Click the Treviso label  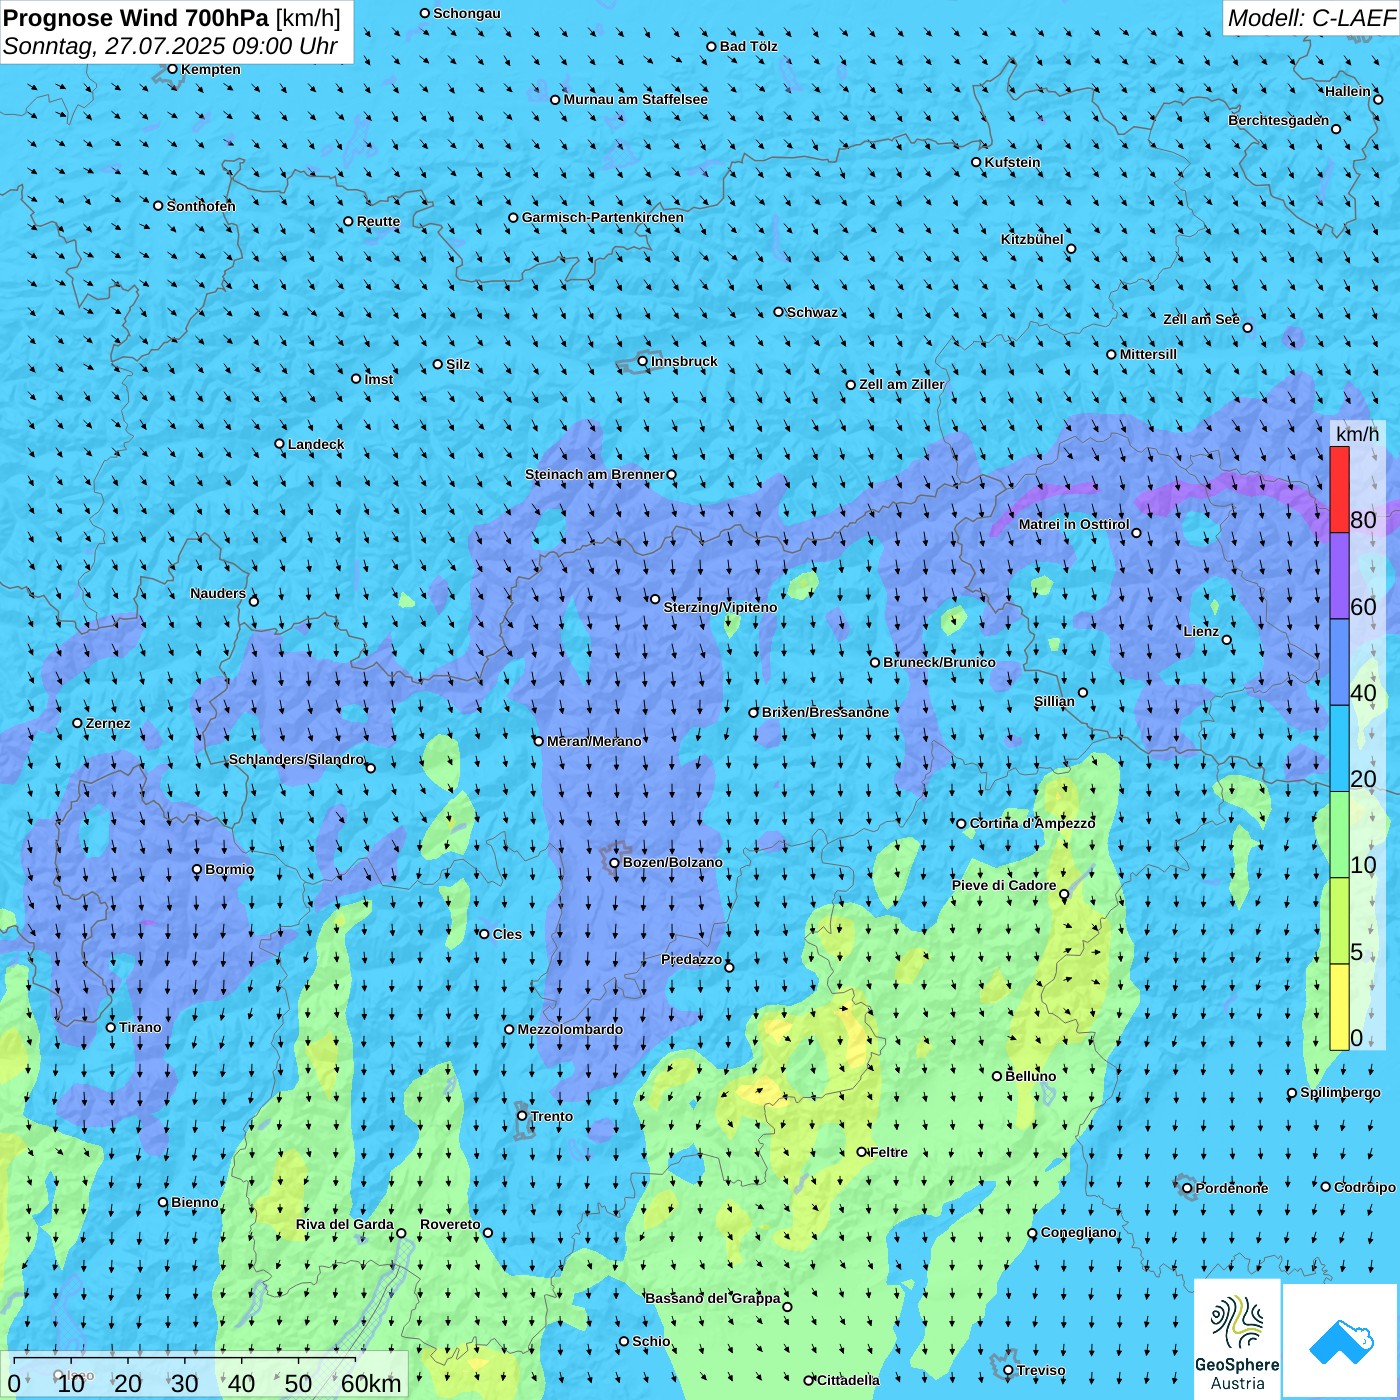pos(1041,1370)
